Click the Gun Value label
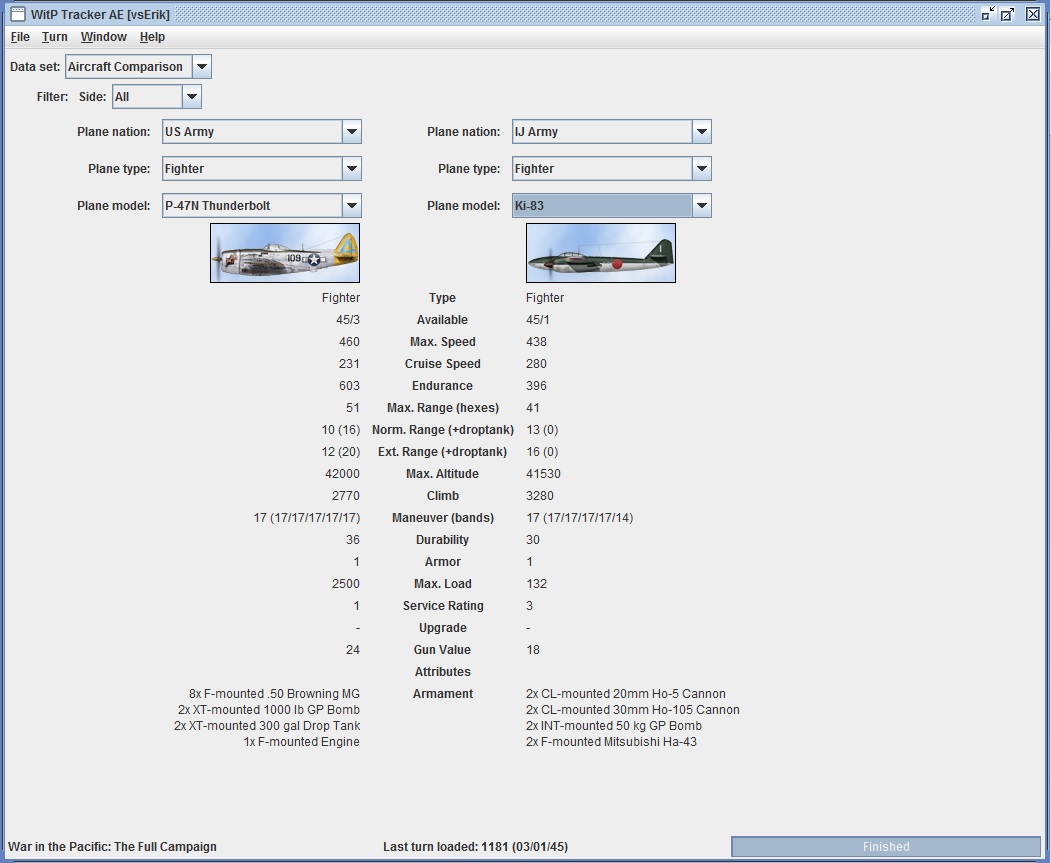Image resolution: width=1051 pixels, height=863 pixels. [442, 650]
